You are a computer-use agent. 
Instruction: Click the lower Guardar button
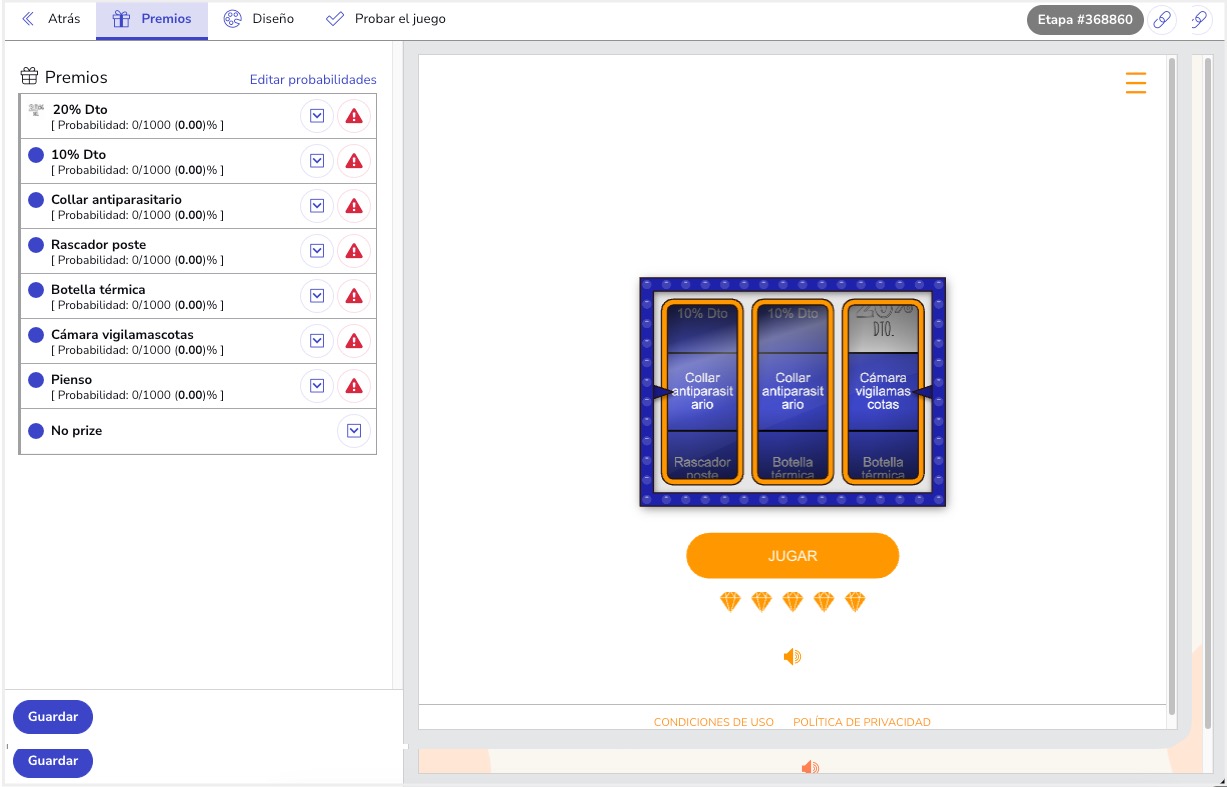(53, 761)
